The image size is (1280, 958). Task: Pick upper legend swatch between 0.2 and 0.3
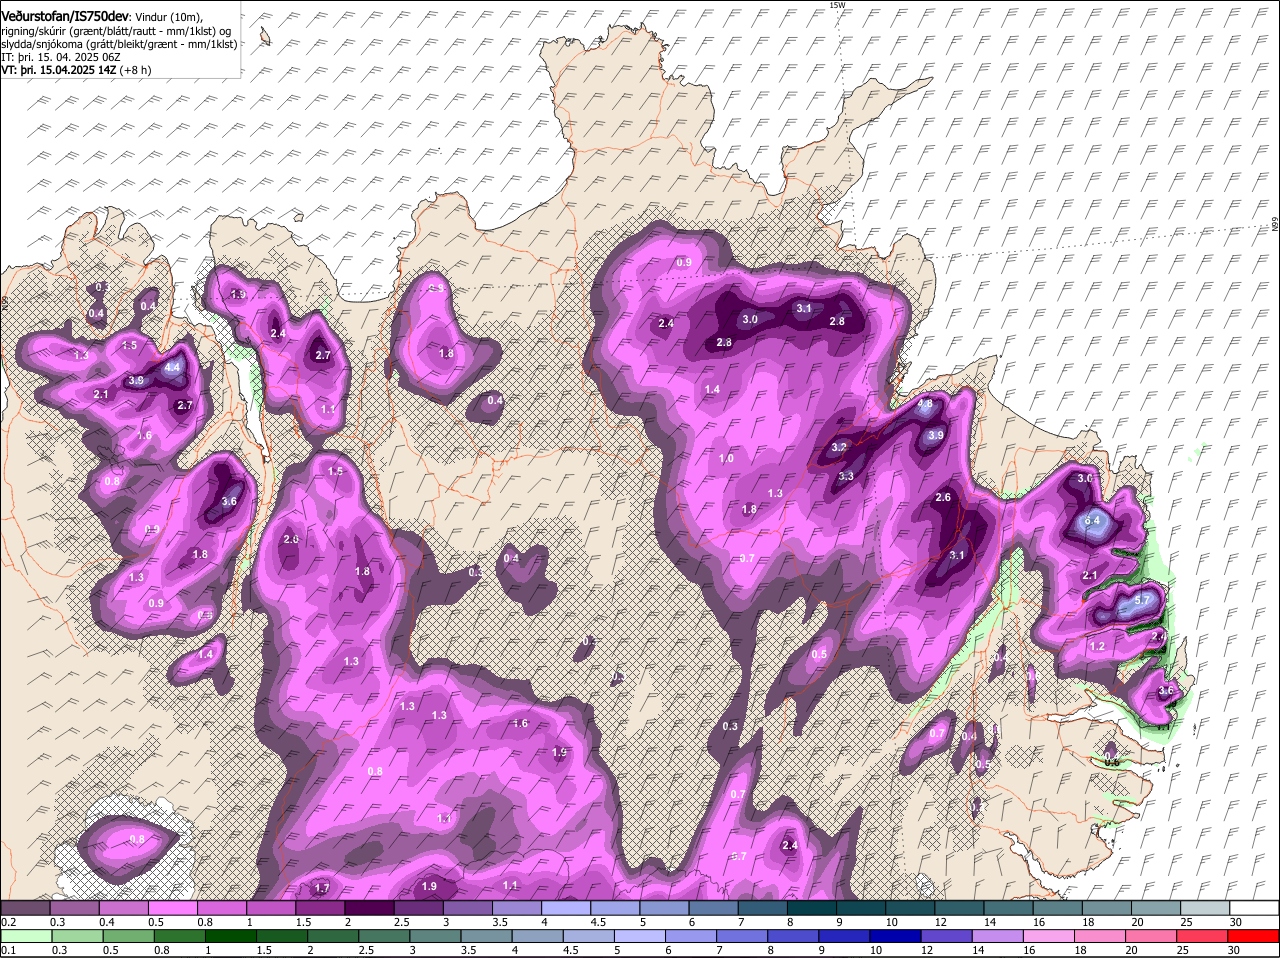click(25, 907)
